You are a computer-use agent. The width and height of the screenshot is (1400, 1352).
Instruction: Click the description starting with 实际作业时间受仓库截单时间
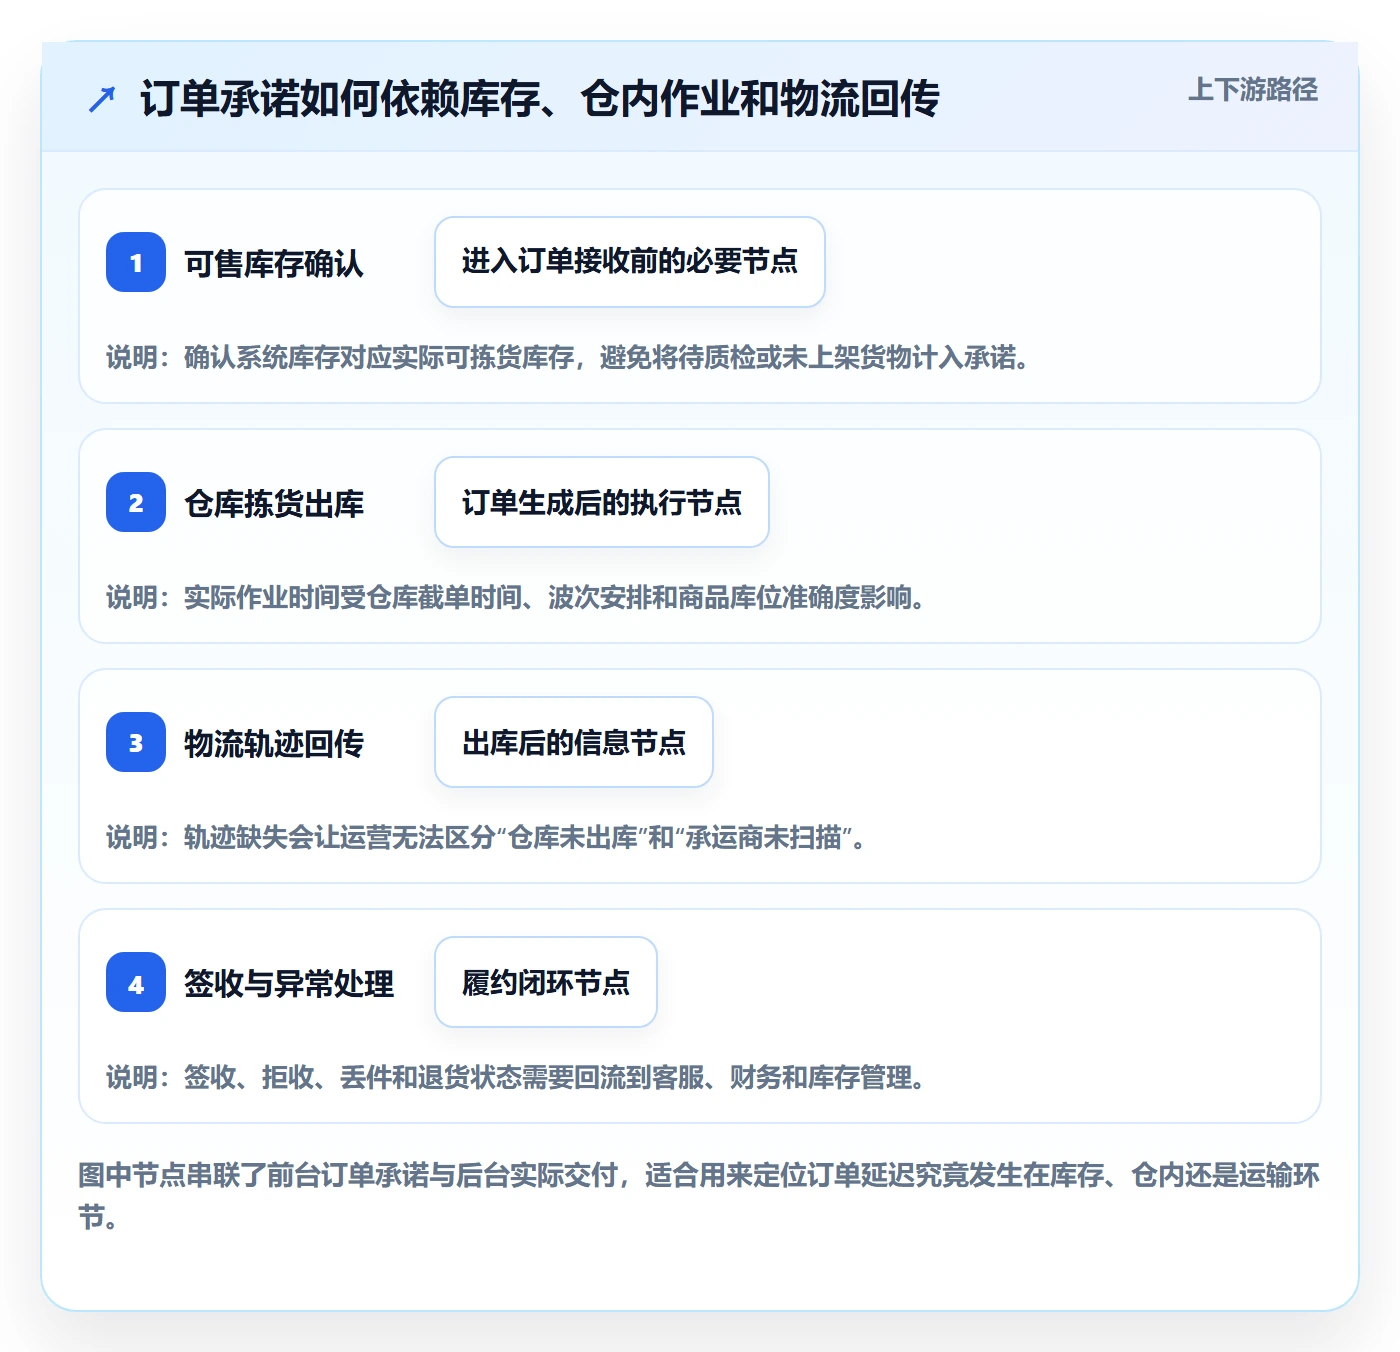pos(516,598)
